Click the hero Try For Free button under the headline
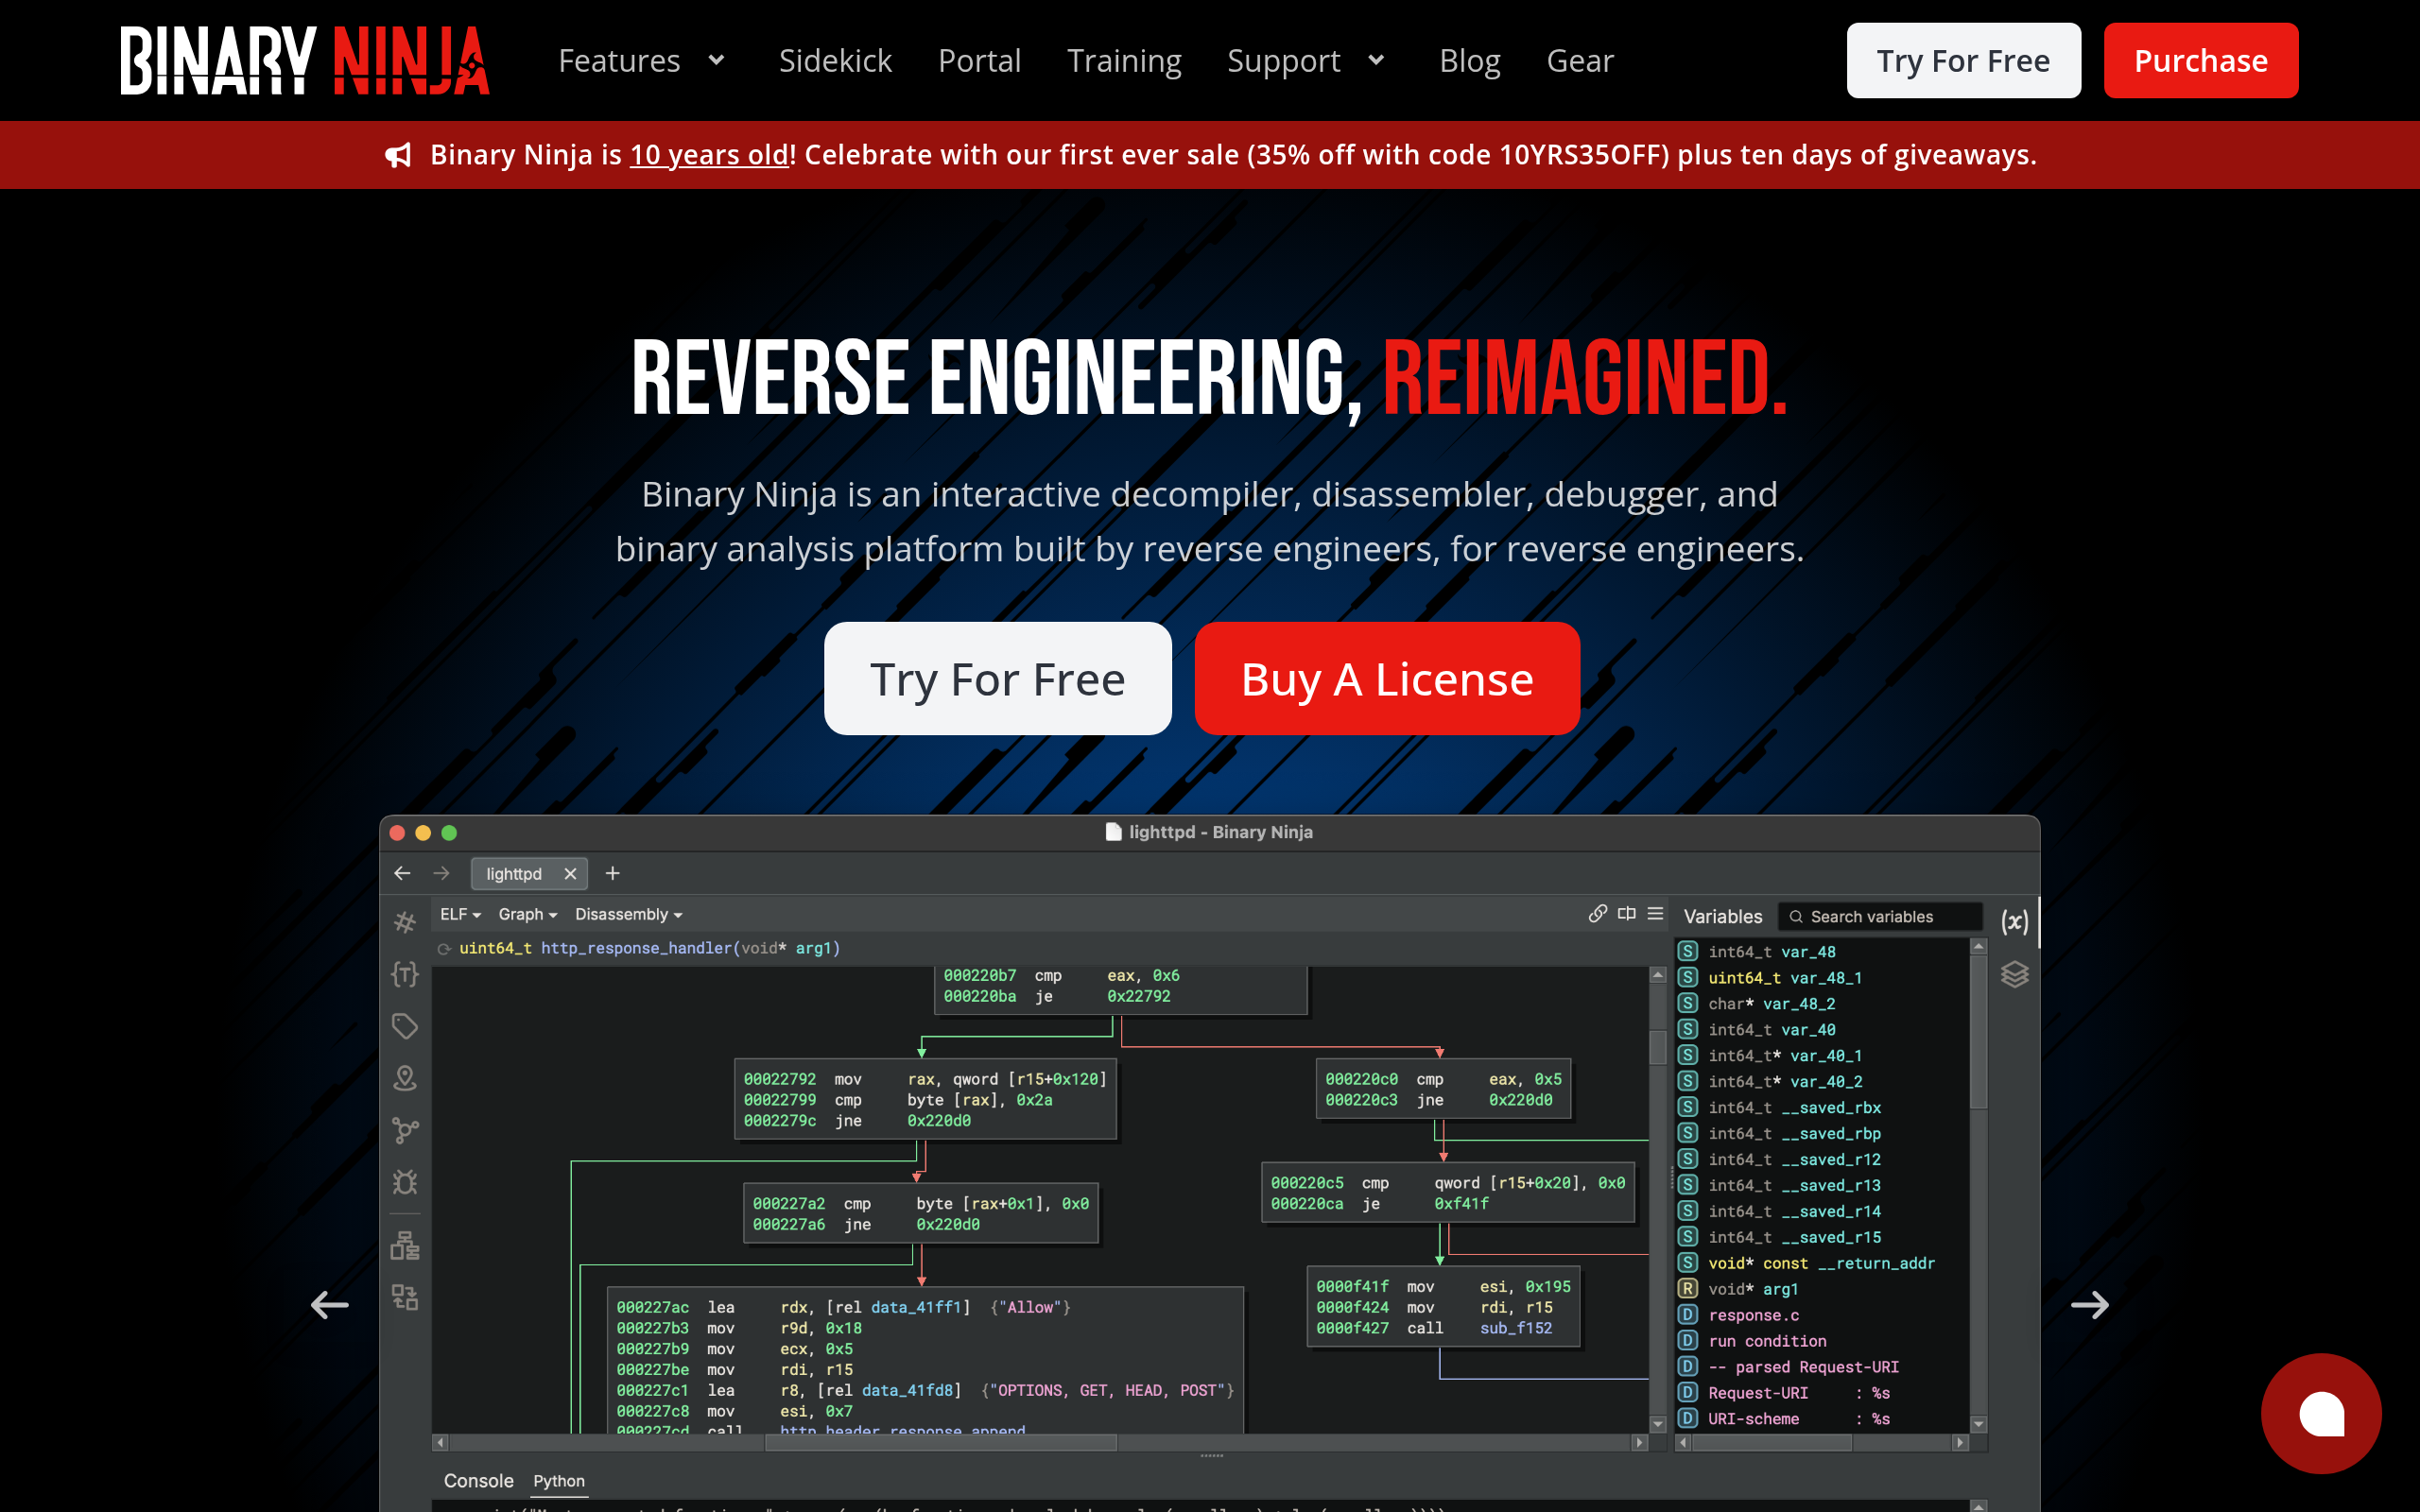The width and height of the screenshot is (2420, 1512). coord(997,679)
